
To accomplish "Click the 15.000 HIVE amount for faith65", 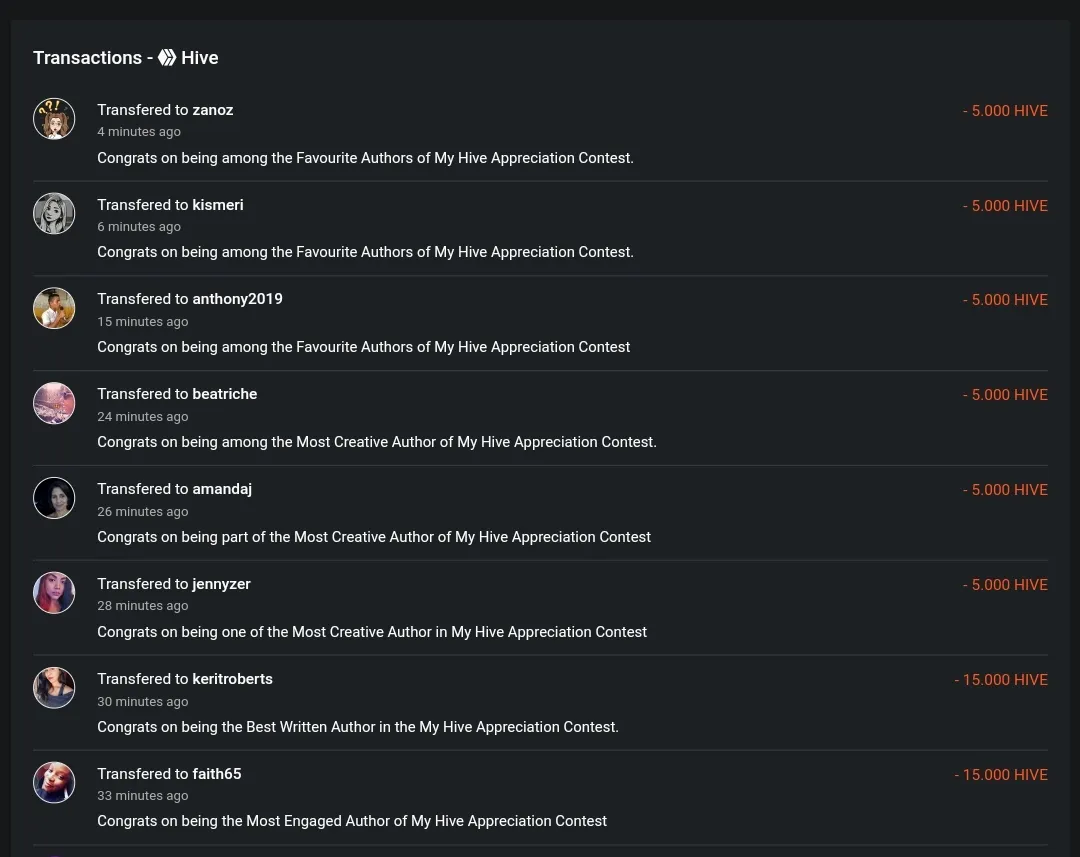I will 1001,775.
